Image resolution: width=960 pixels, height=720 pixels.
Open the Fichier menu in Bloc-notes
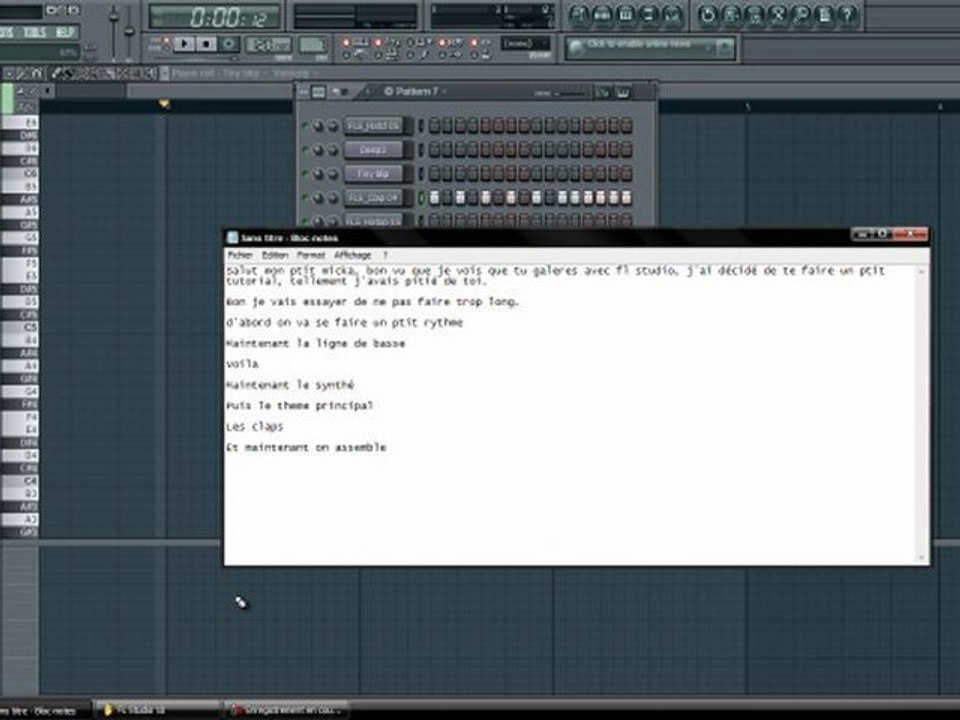coord(239,255)
